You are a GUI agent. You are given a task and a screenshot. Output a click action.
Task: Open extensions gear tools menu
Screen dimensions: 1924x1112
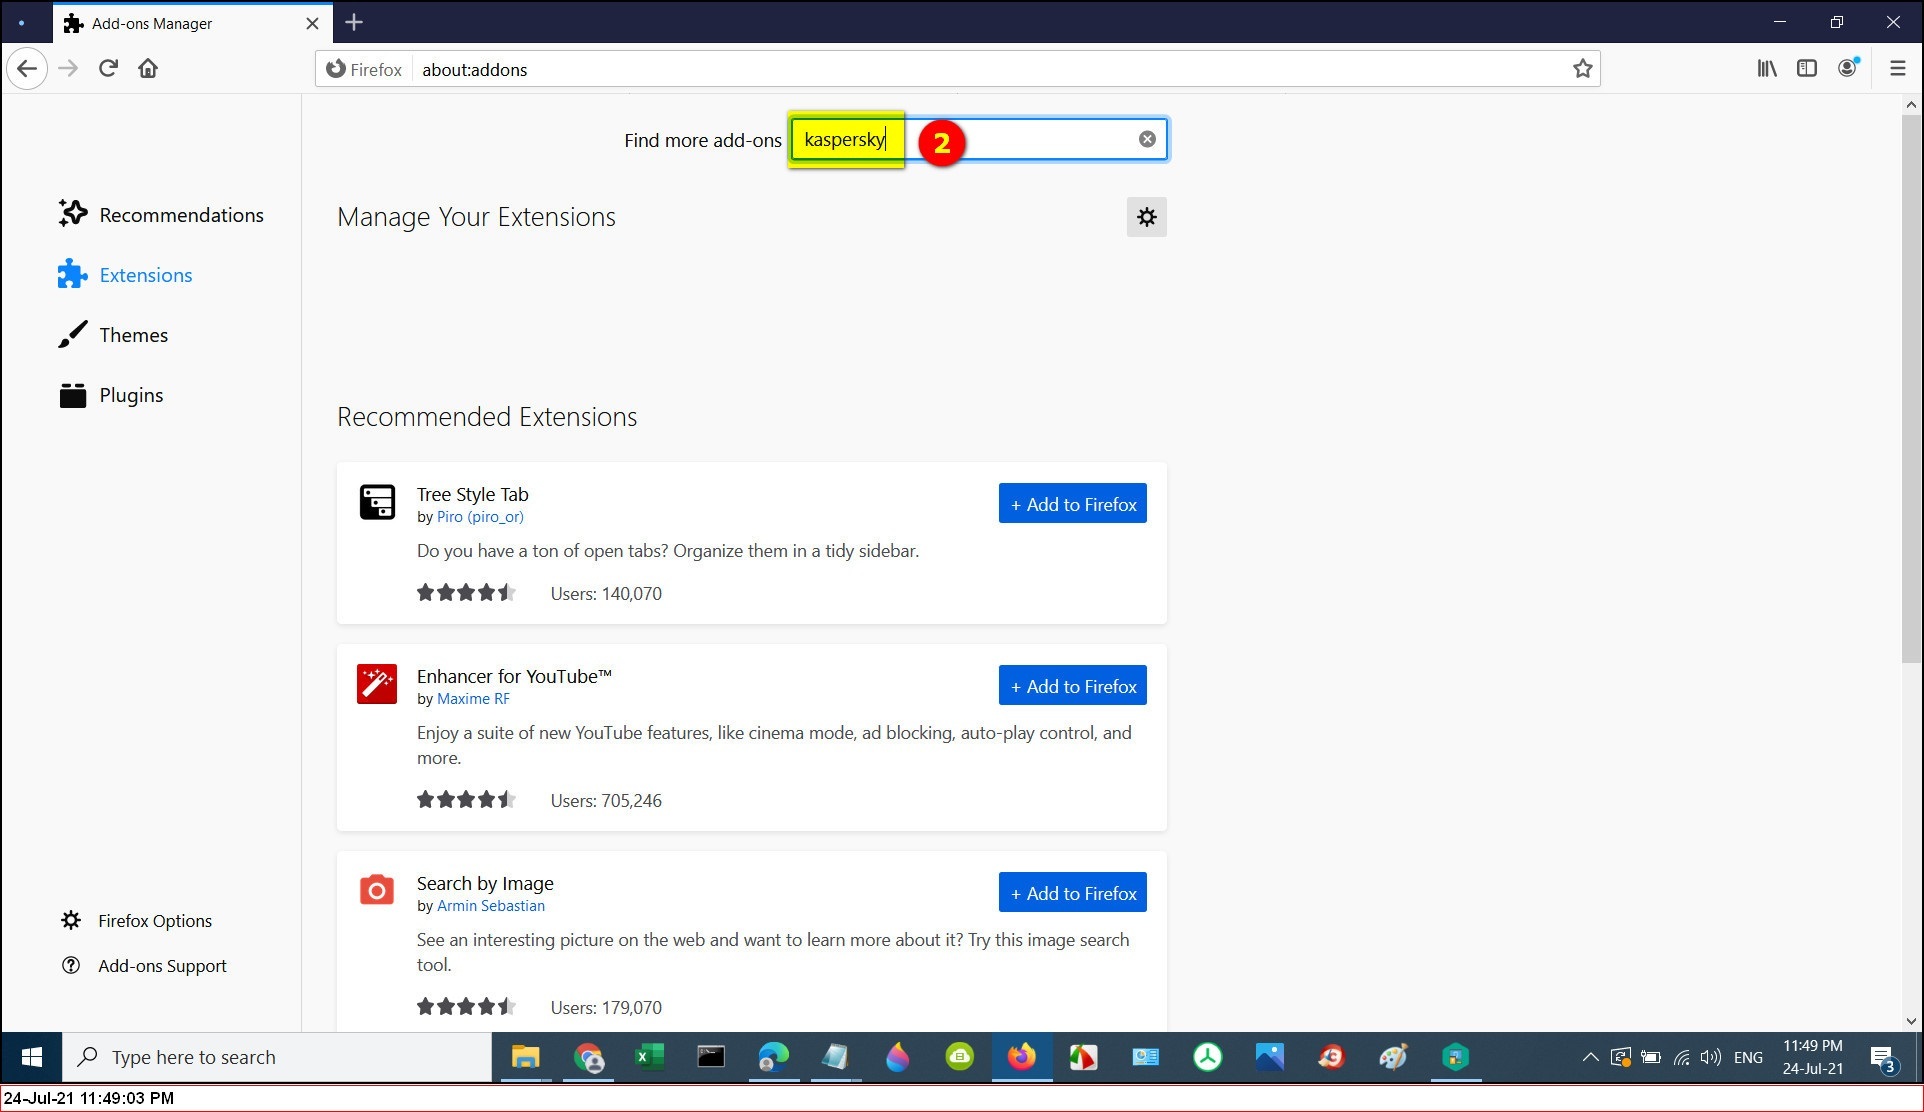click(x=1146, y=217)
